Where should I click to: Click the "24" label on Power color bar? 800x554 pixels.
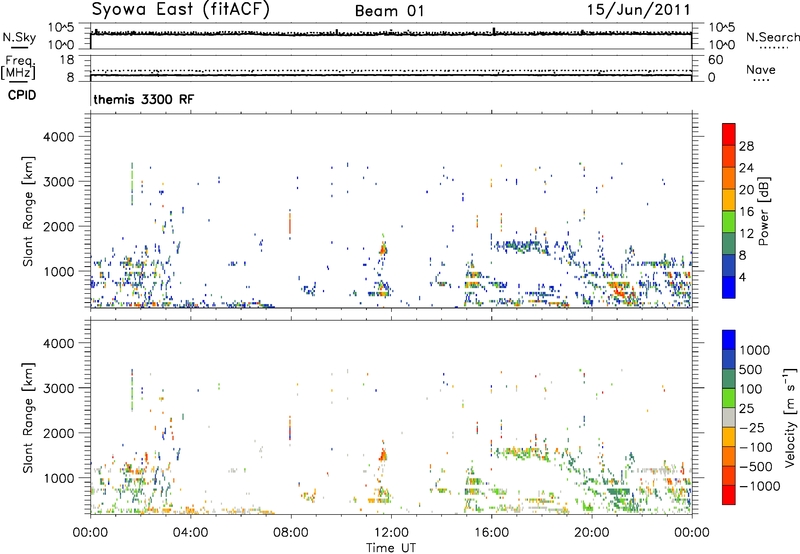pyautogui.click(x=746, y=168)
